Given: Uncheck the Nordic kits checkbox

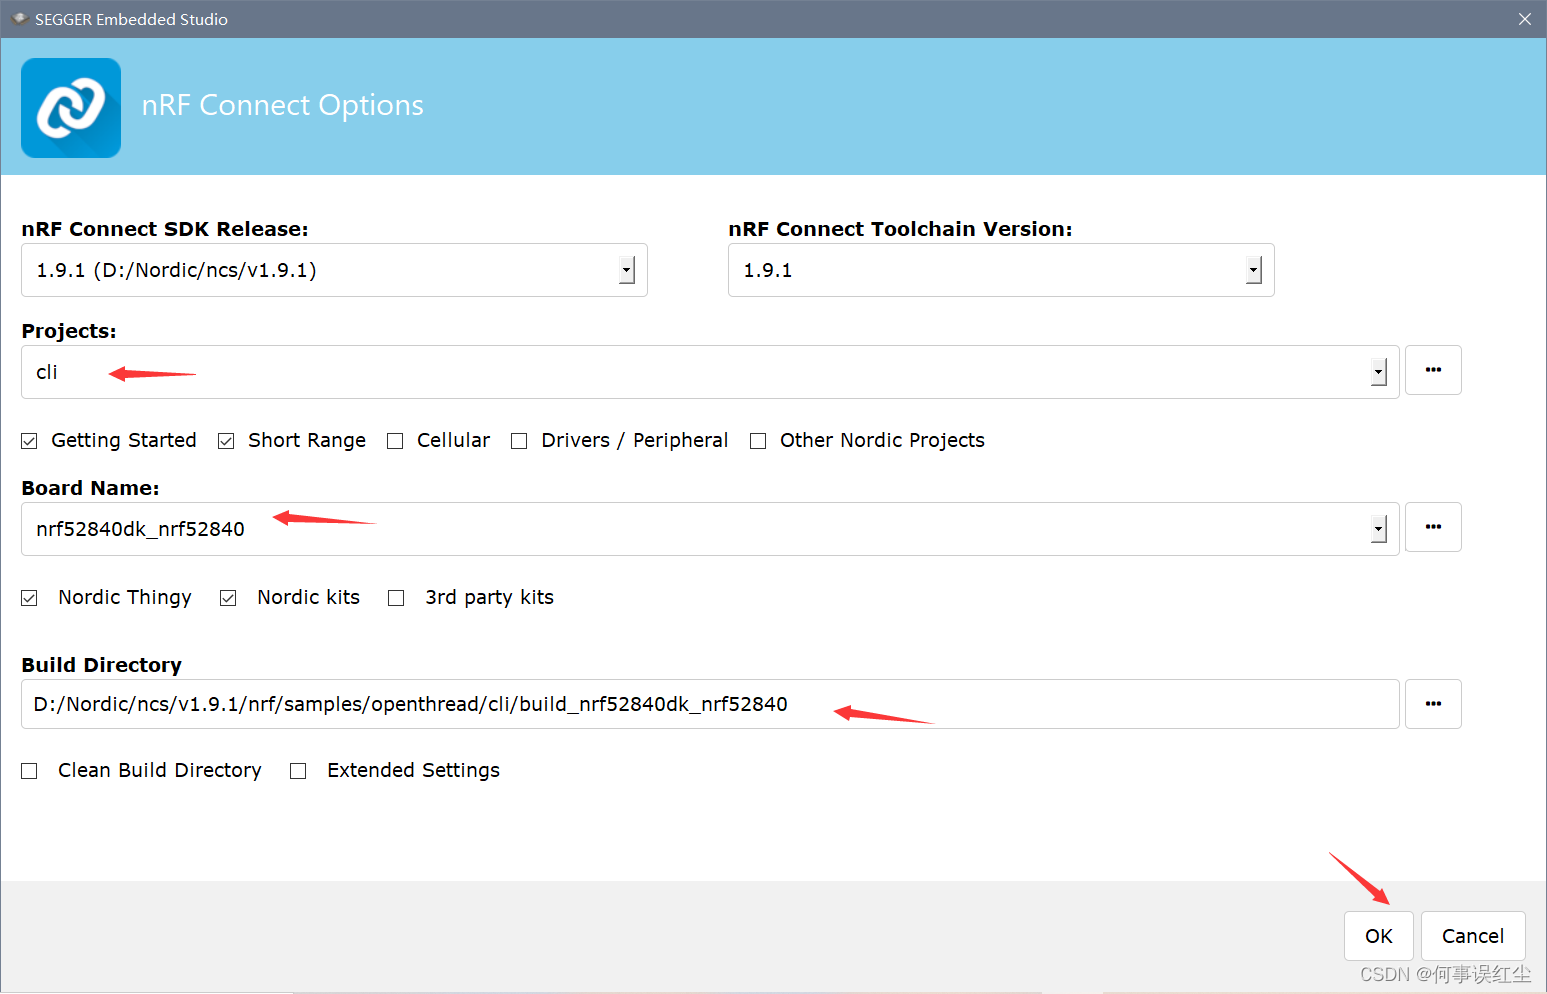Looking at the screenshot, I should 228,598.
